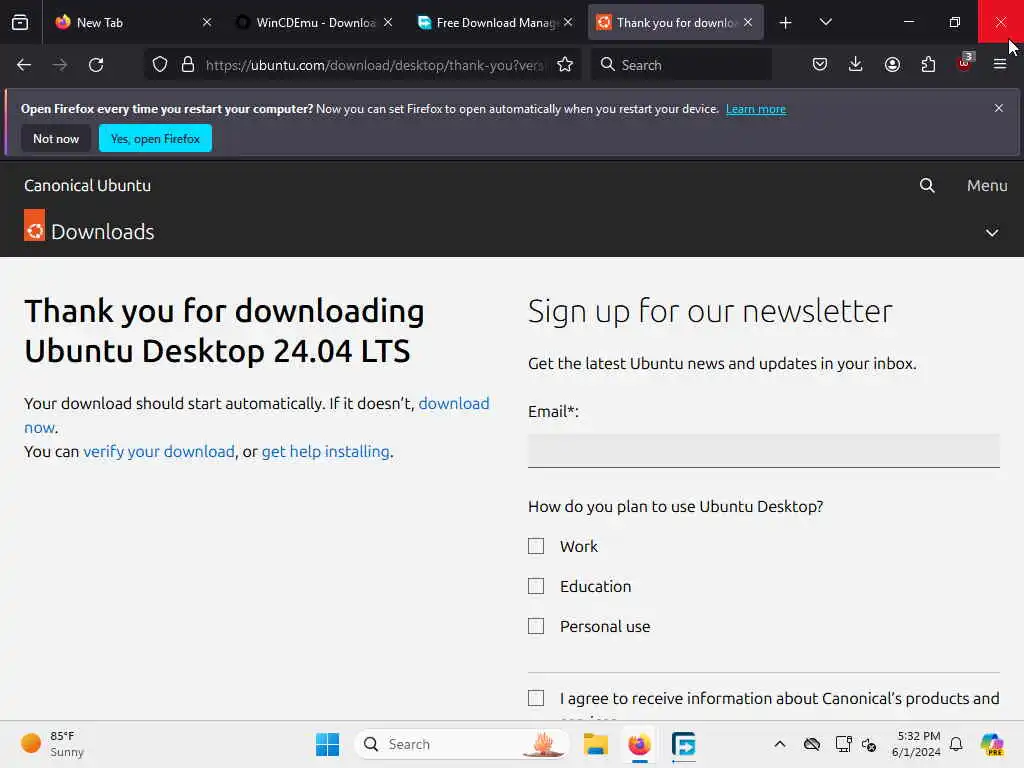Open the Firefox downloads panel
The width and height of the screenshot is (1024, 768).
pyautogui.click(x=856, y=65)
